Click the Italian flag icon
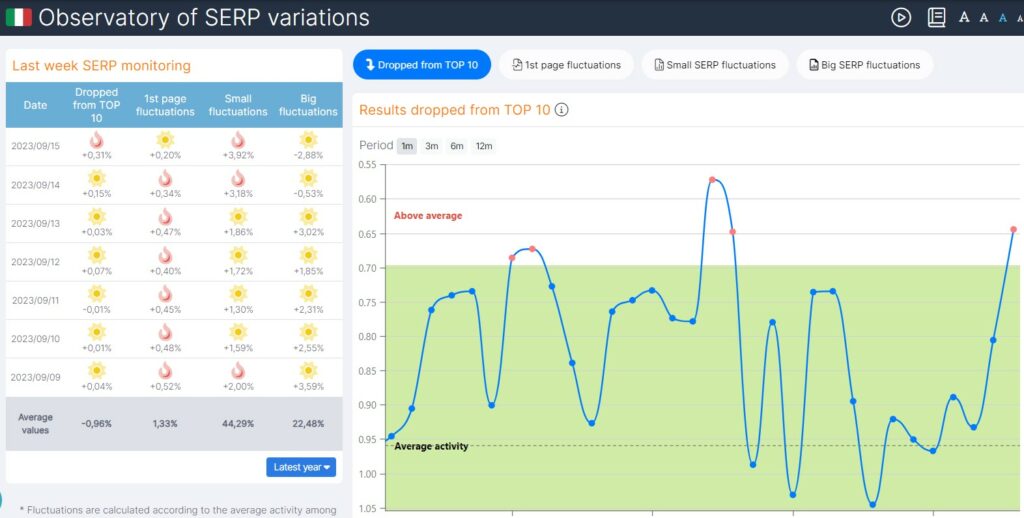The image size is (1024, 518). (x=18, y=17)
